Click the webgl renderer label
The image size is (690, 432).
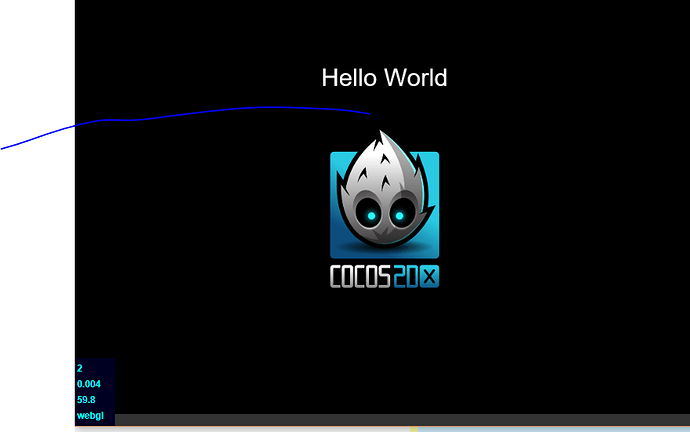point(90,416)
